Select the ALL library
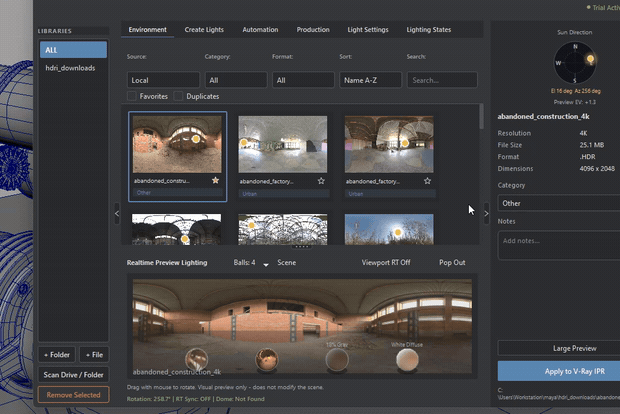Image resolution: width=620 pixels, height=414 pixels. 74,50
